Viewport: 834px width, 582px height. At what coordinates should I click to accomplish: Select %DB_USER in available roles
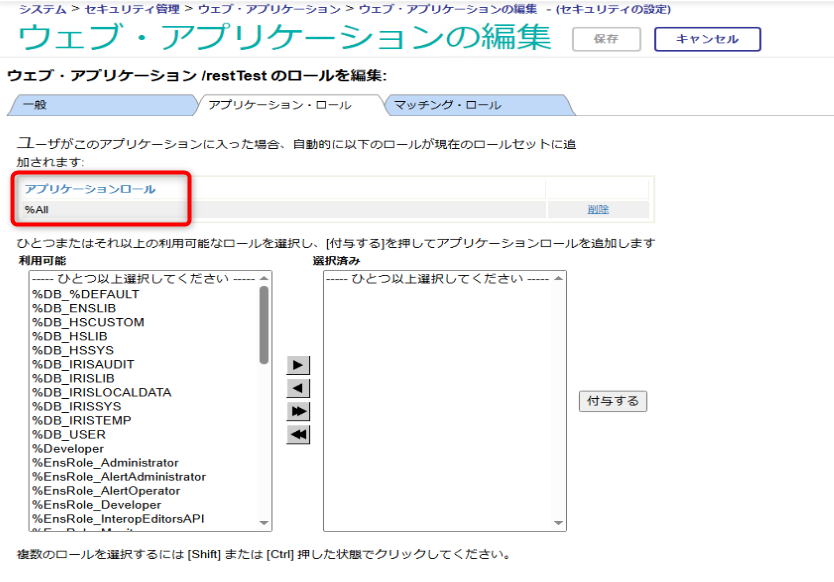tap(68, 435)
